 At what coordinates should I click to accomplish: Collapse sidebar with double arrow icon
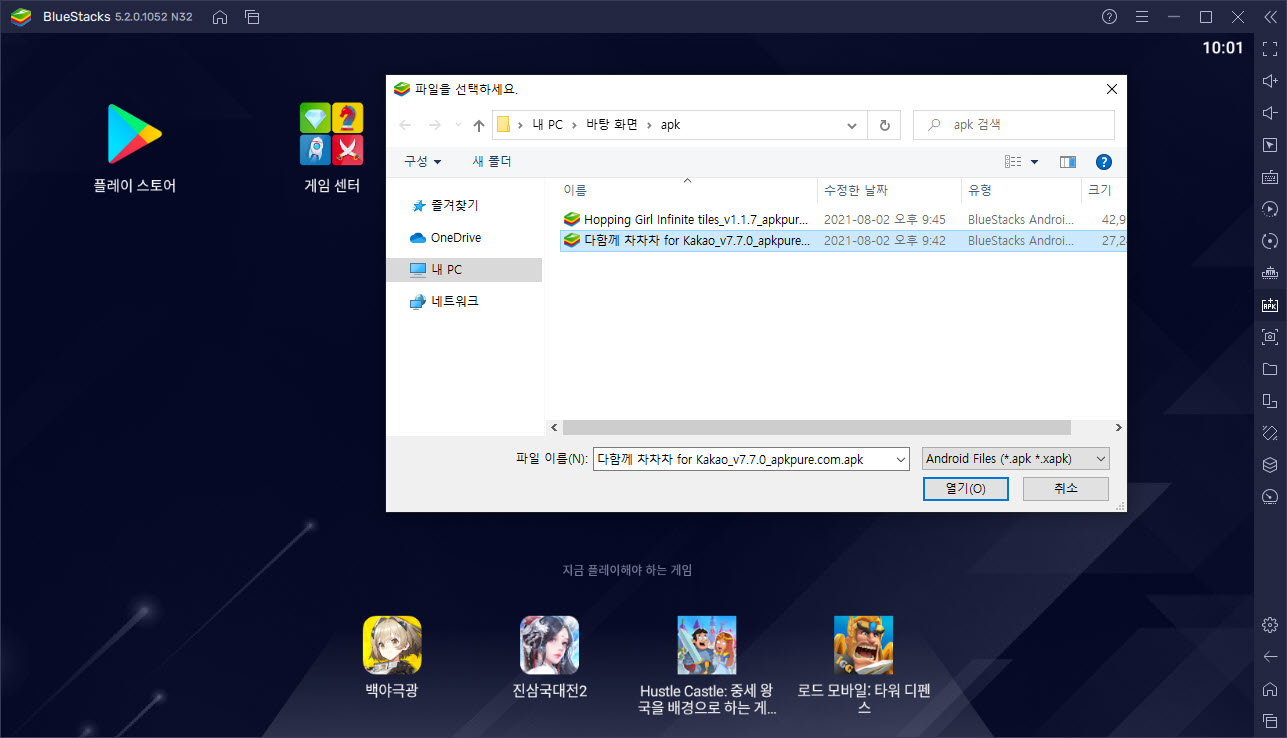(1270, 17)
